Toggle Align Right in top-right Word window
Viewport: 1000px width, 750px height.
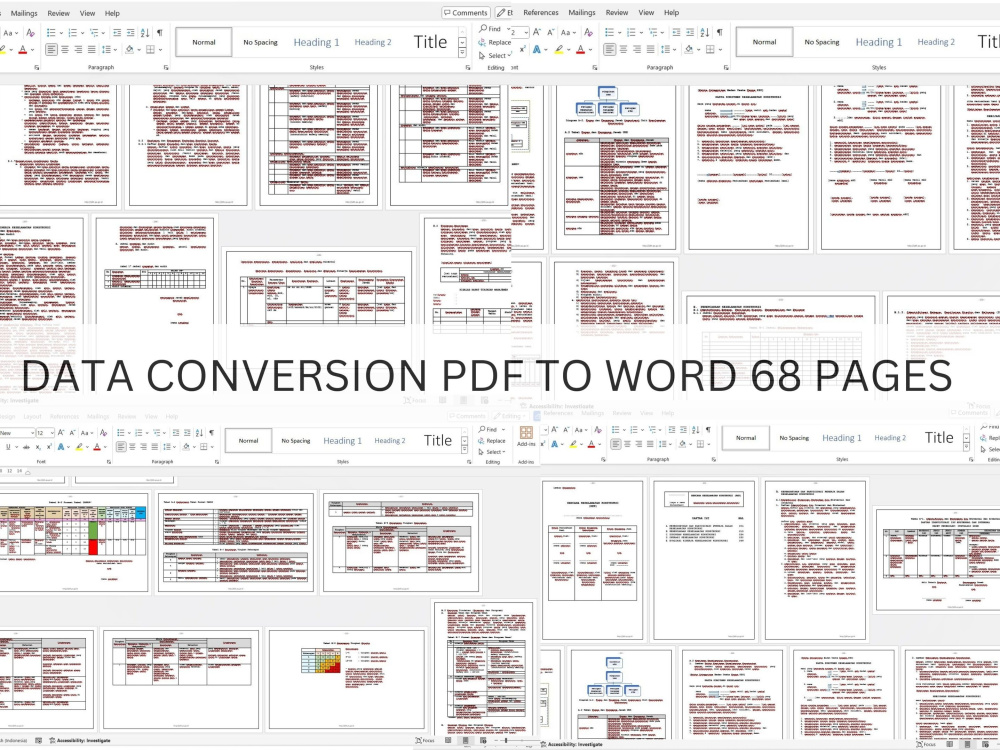[x=636, y=50]
